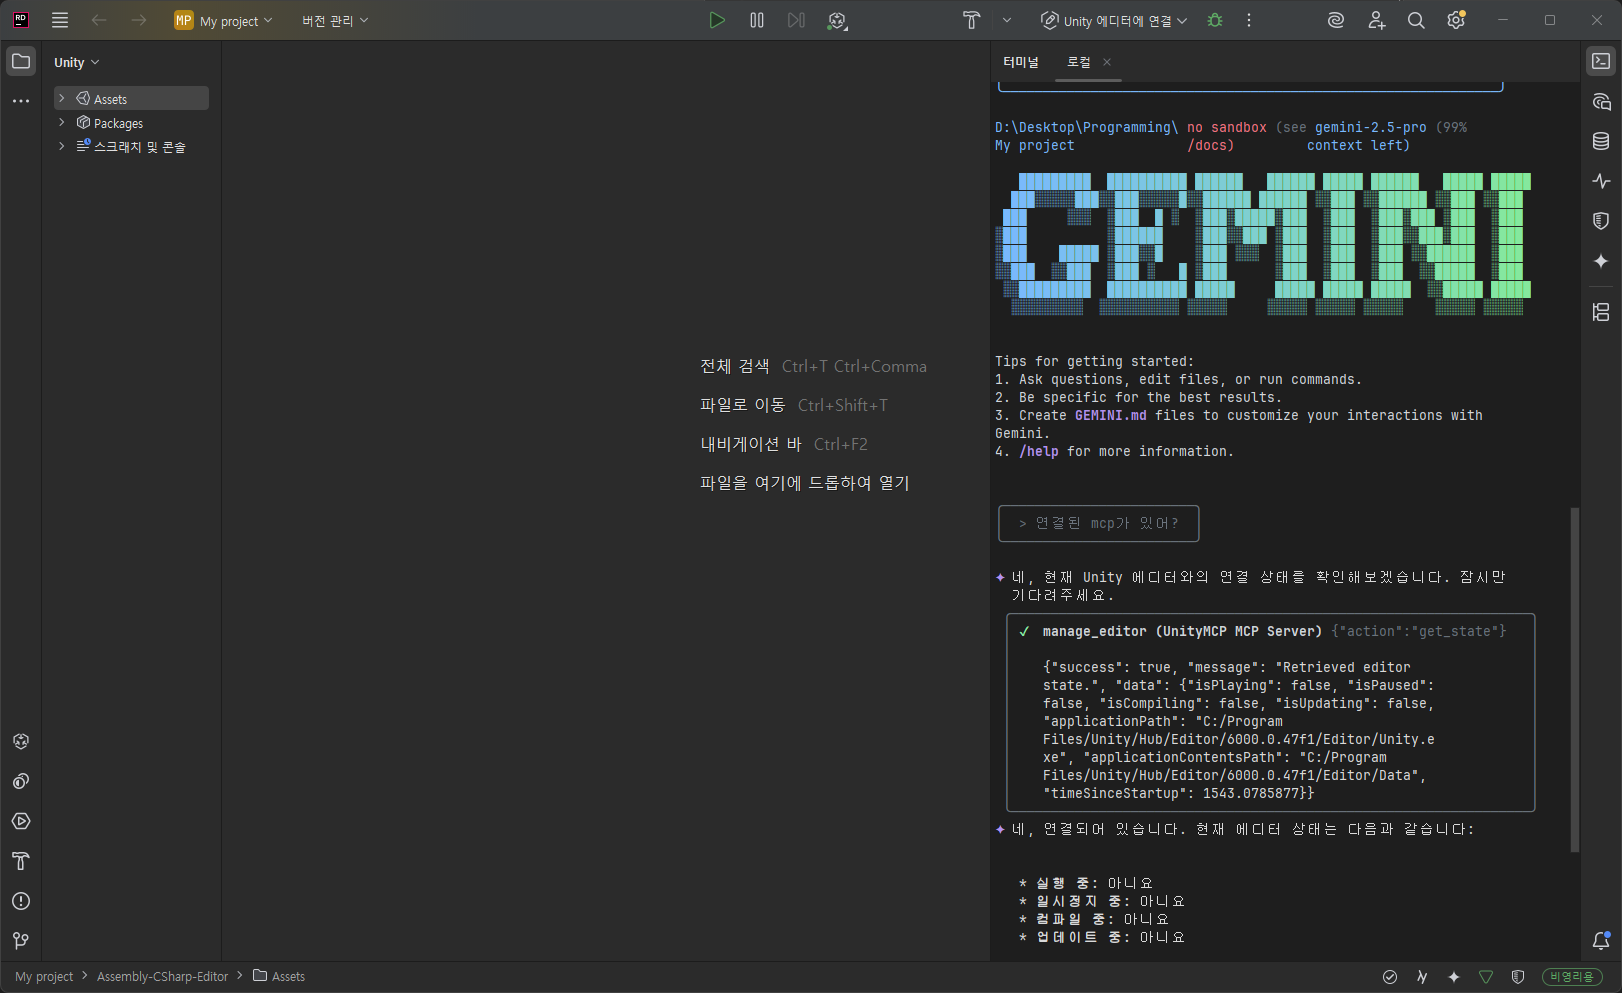
Task: Open the Unity 에디터에 연결 run configuration dropdown
Action: [x=1114, y=20]
